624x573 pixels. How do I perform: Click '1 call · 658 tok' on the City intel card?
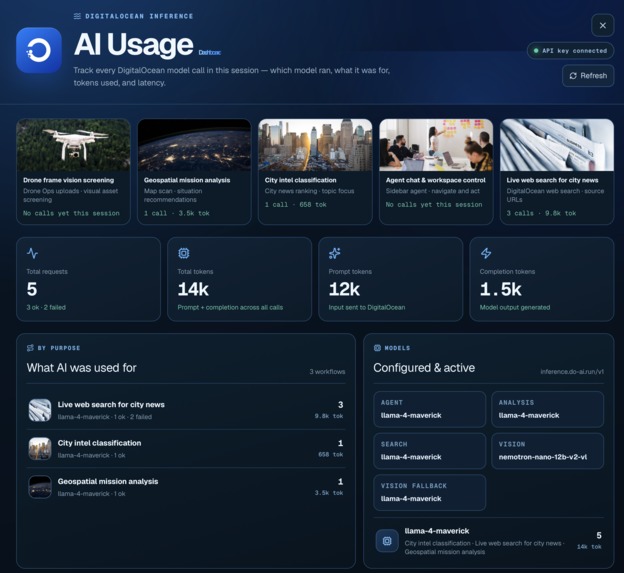click(x=296, y=205)
